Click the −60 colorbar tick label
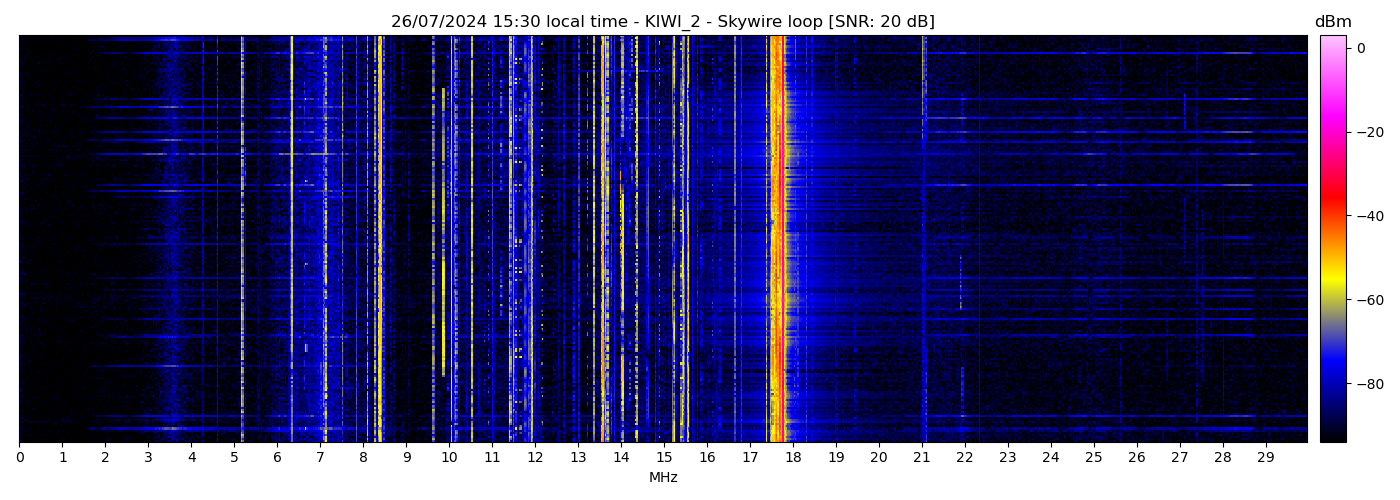The height and width of the screenshot is (500, 1400). (1369, 300)
